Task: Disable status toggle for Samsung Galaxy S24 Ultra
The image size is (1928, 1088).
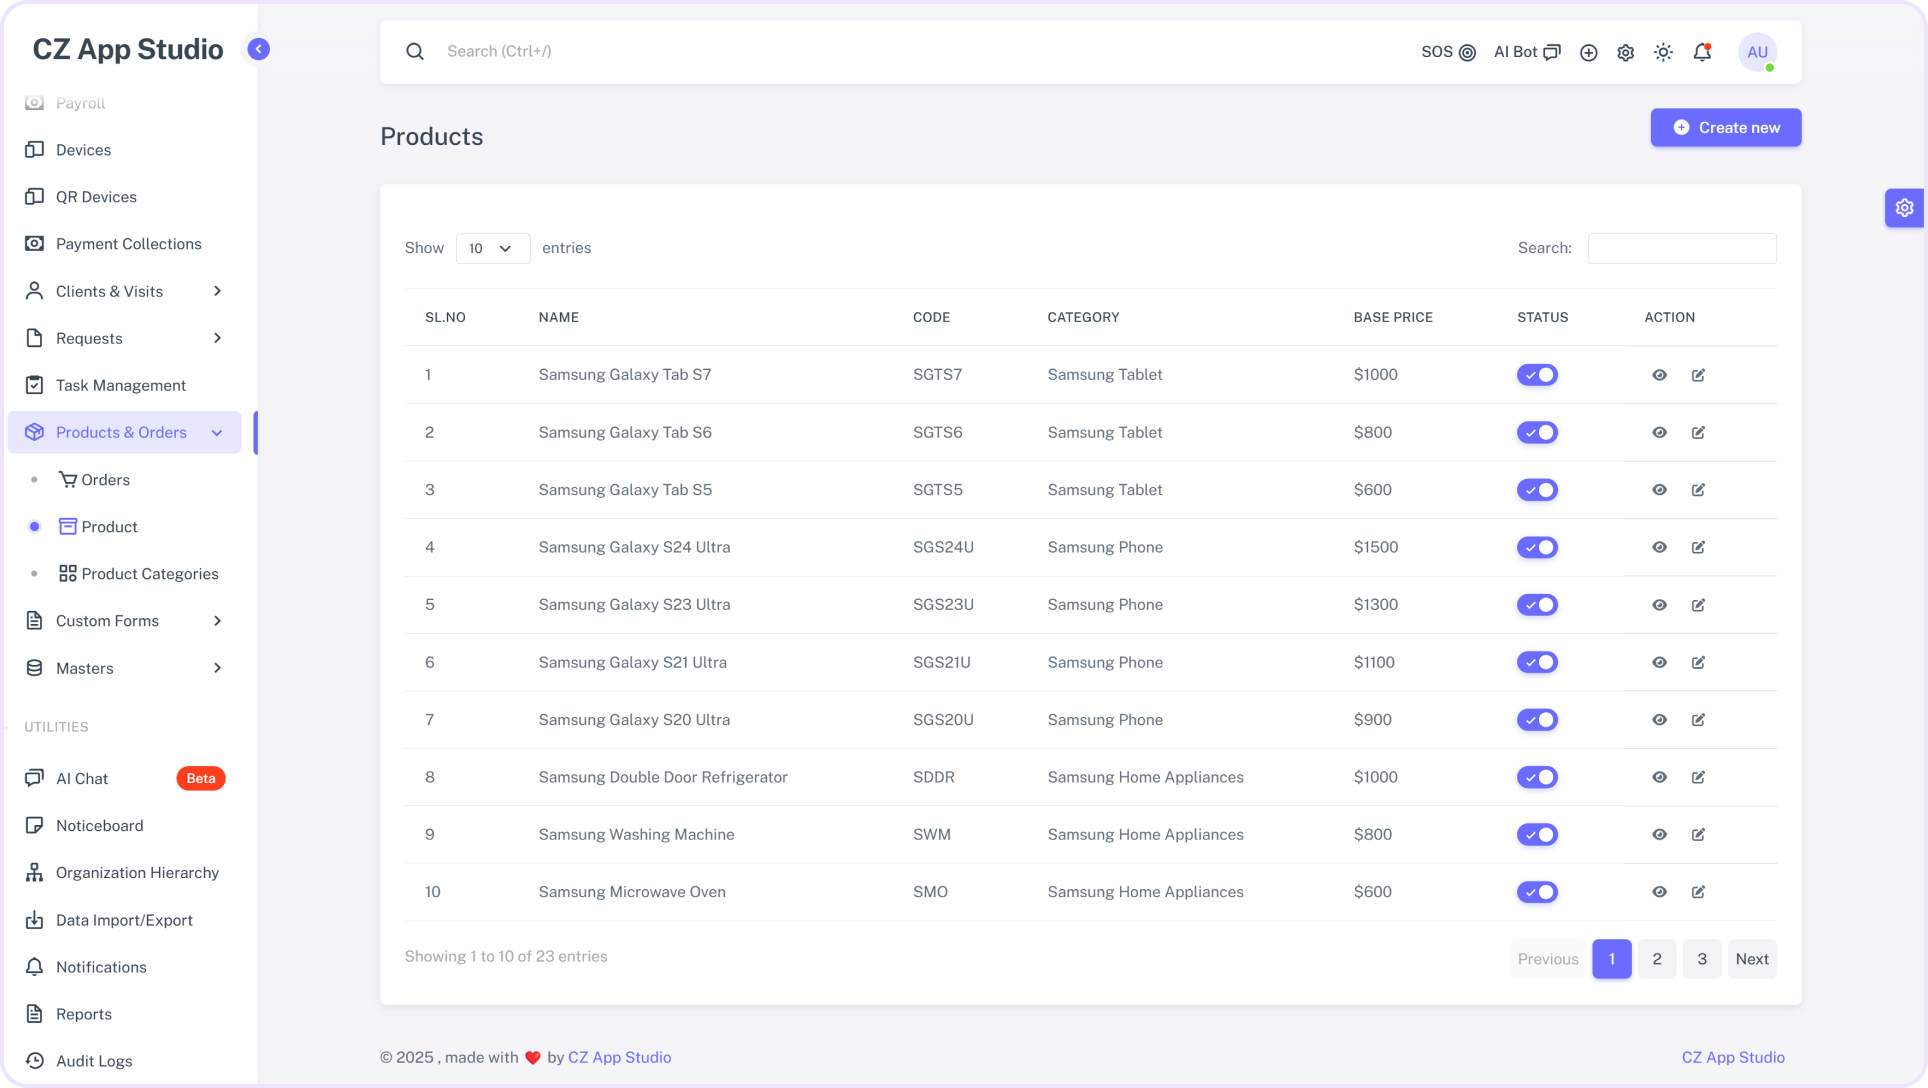Action: (1537, 547)
